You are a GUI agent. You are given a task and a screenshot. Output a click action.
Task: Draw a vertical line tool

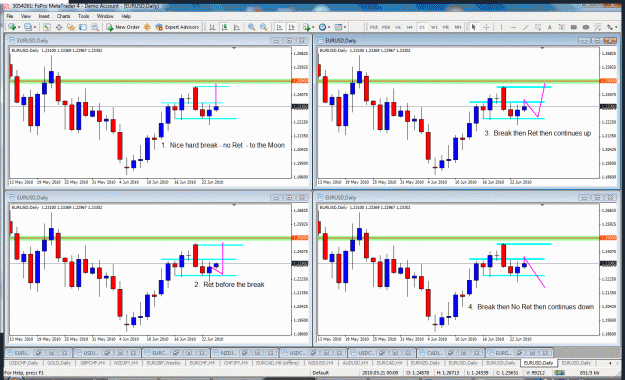click(x=501, y=27)
